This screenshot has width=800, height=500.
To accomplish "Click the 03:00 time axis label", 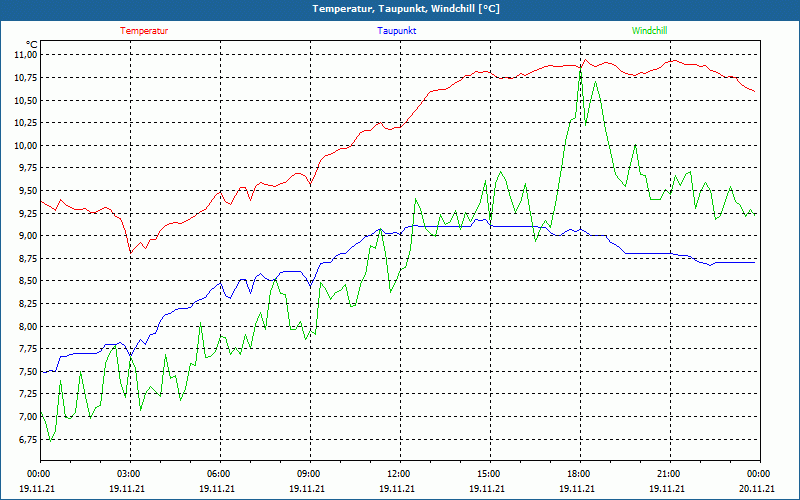I will pyautogui.click(x=130, y=474).
